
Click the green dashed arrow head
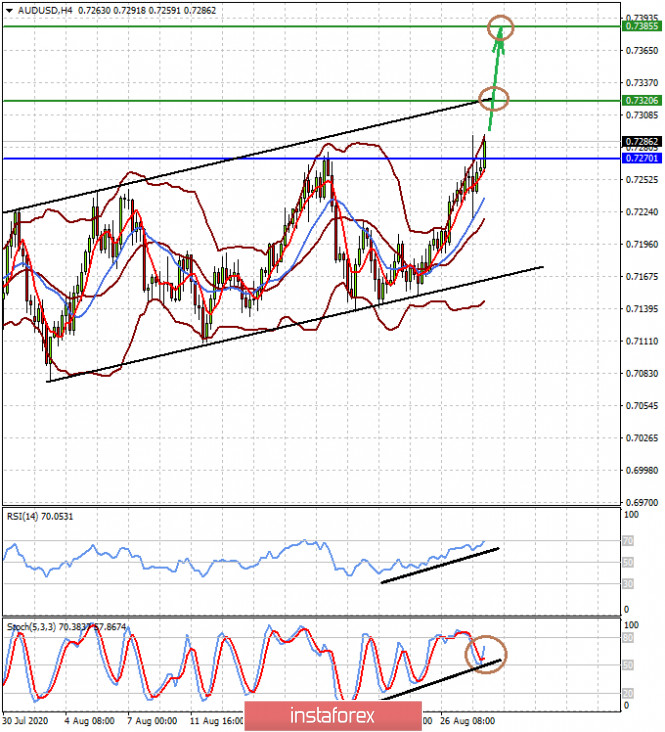tap(498, 37)
